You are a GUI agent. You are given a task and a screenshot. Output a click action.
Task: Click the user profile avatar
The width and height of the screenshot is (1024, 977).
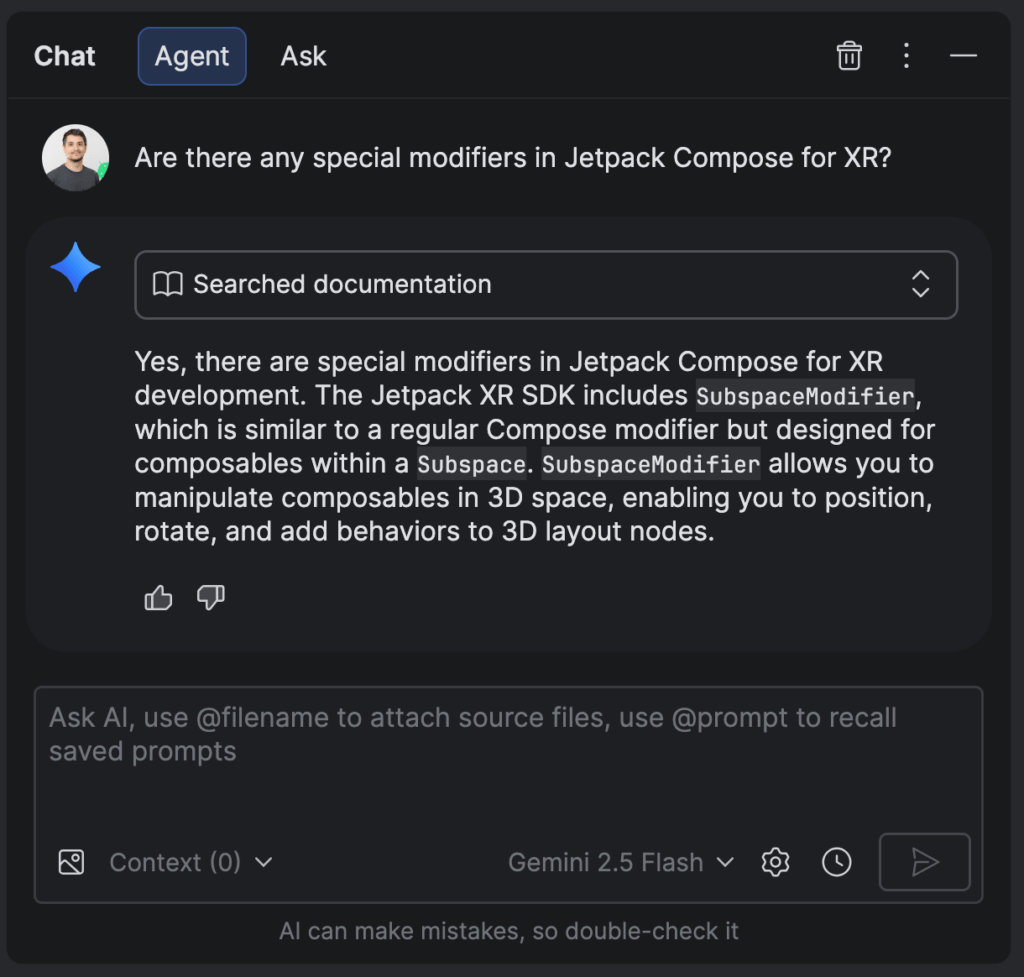pyautogui.click(x=75, y=157)
